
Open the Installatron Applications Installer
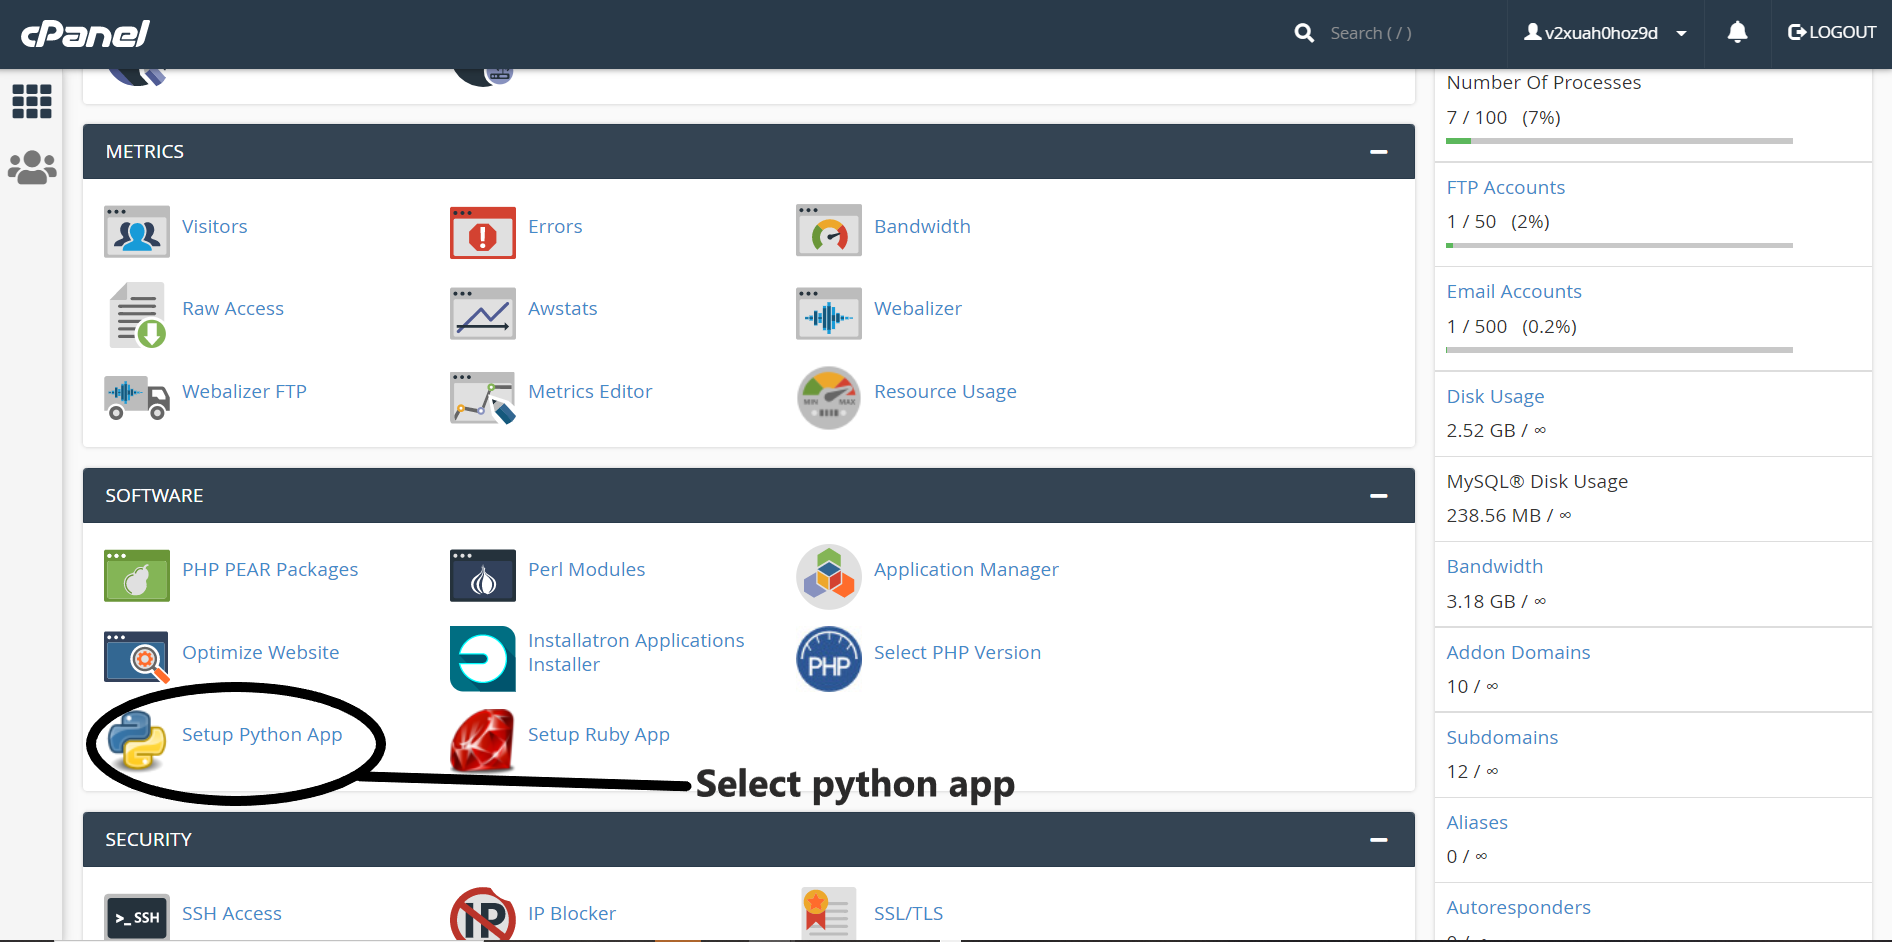click(636, 651)
